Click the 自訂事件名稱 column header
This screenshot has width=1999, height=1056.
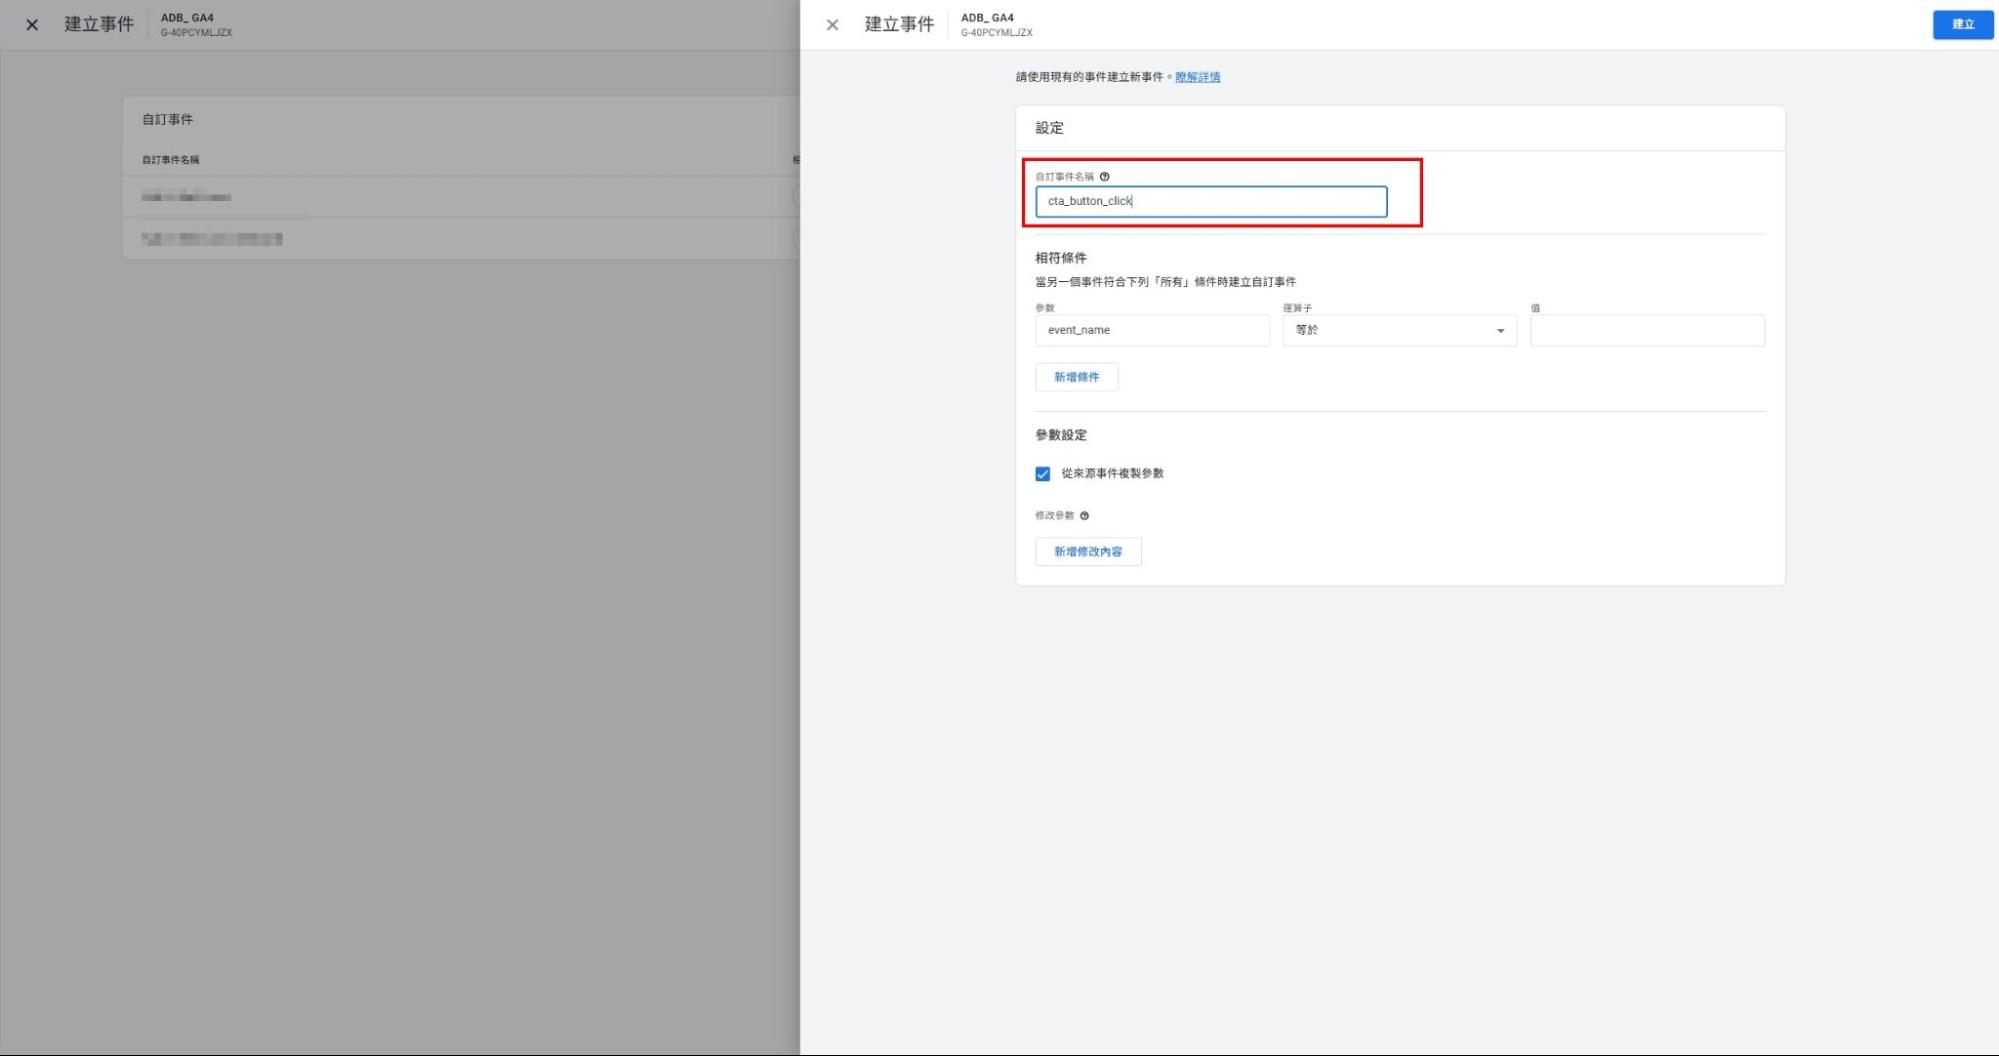coord(170,160)
